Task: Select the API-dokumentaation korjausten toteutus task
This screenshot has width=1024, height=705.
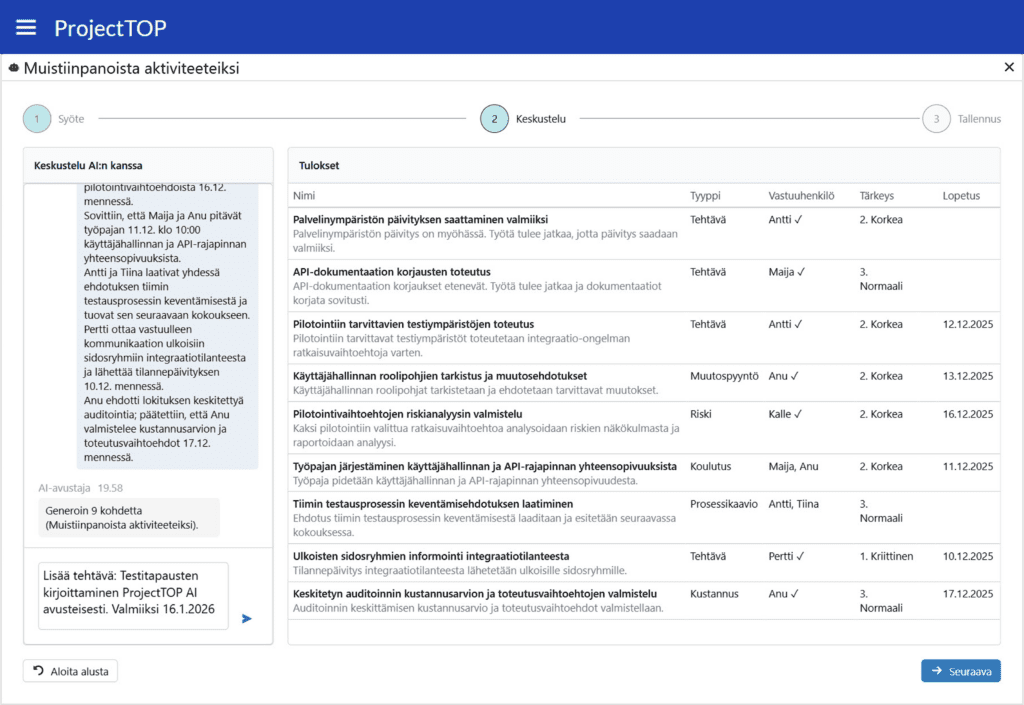Action: [x=391, y=272]
